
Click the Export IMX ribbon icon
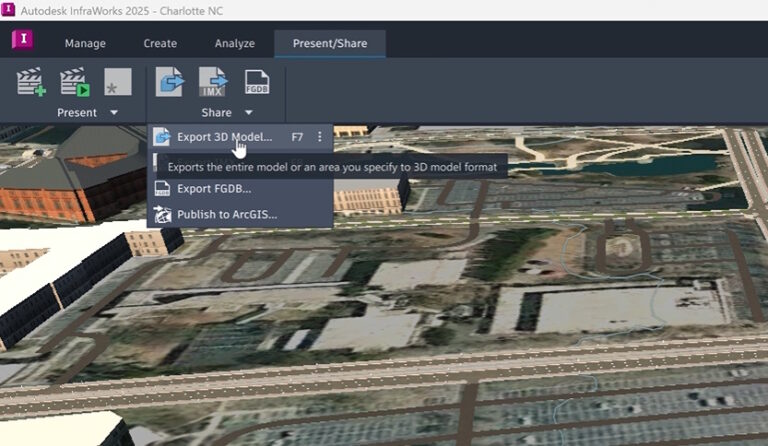pos(213,82)
